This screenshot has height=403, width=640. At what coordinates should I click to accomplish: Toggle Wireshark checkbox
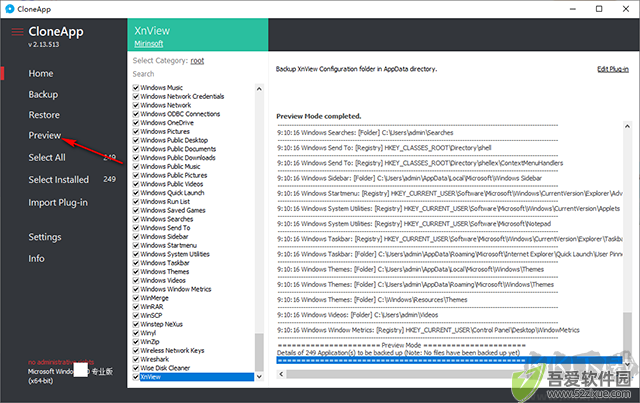(136, 359)
